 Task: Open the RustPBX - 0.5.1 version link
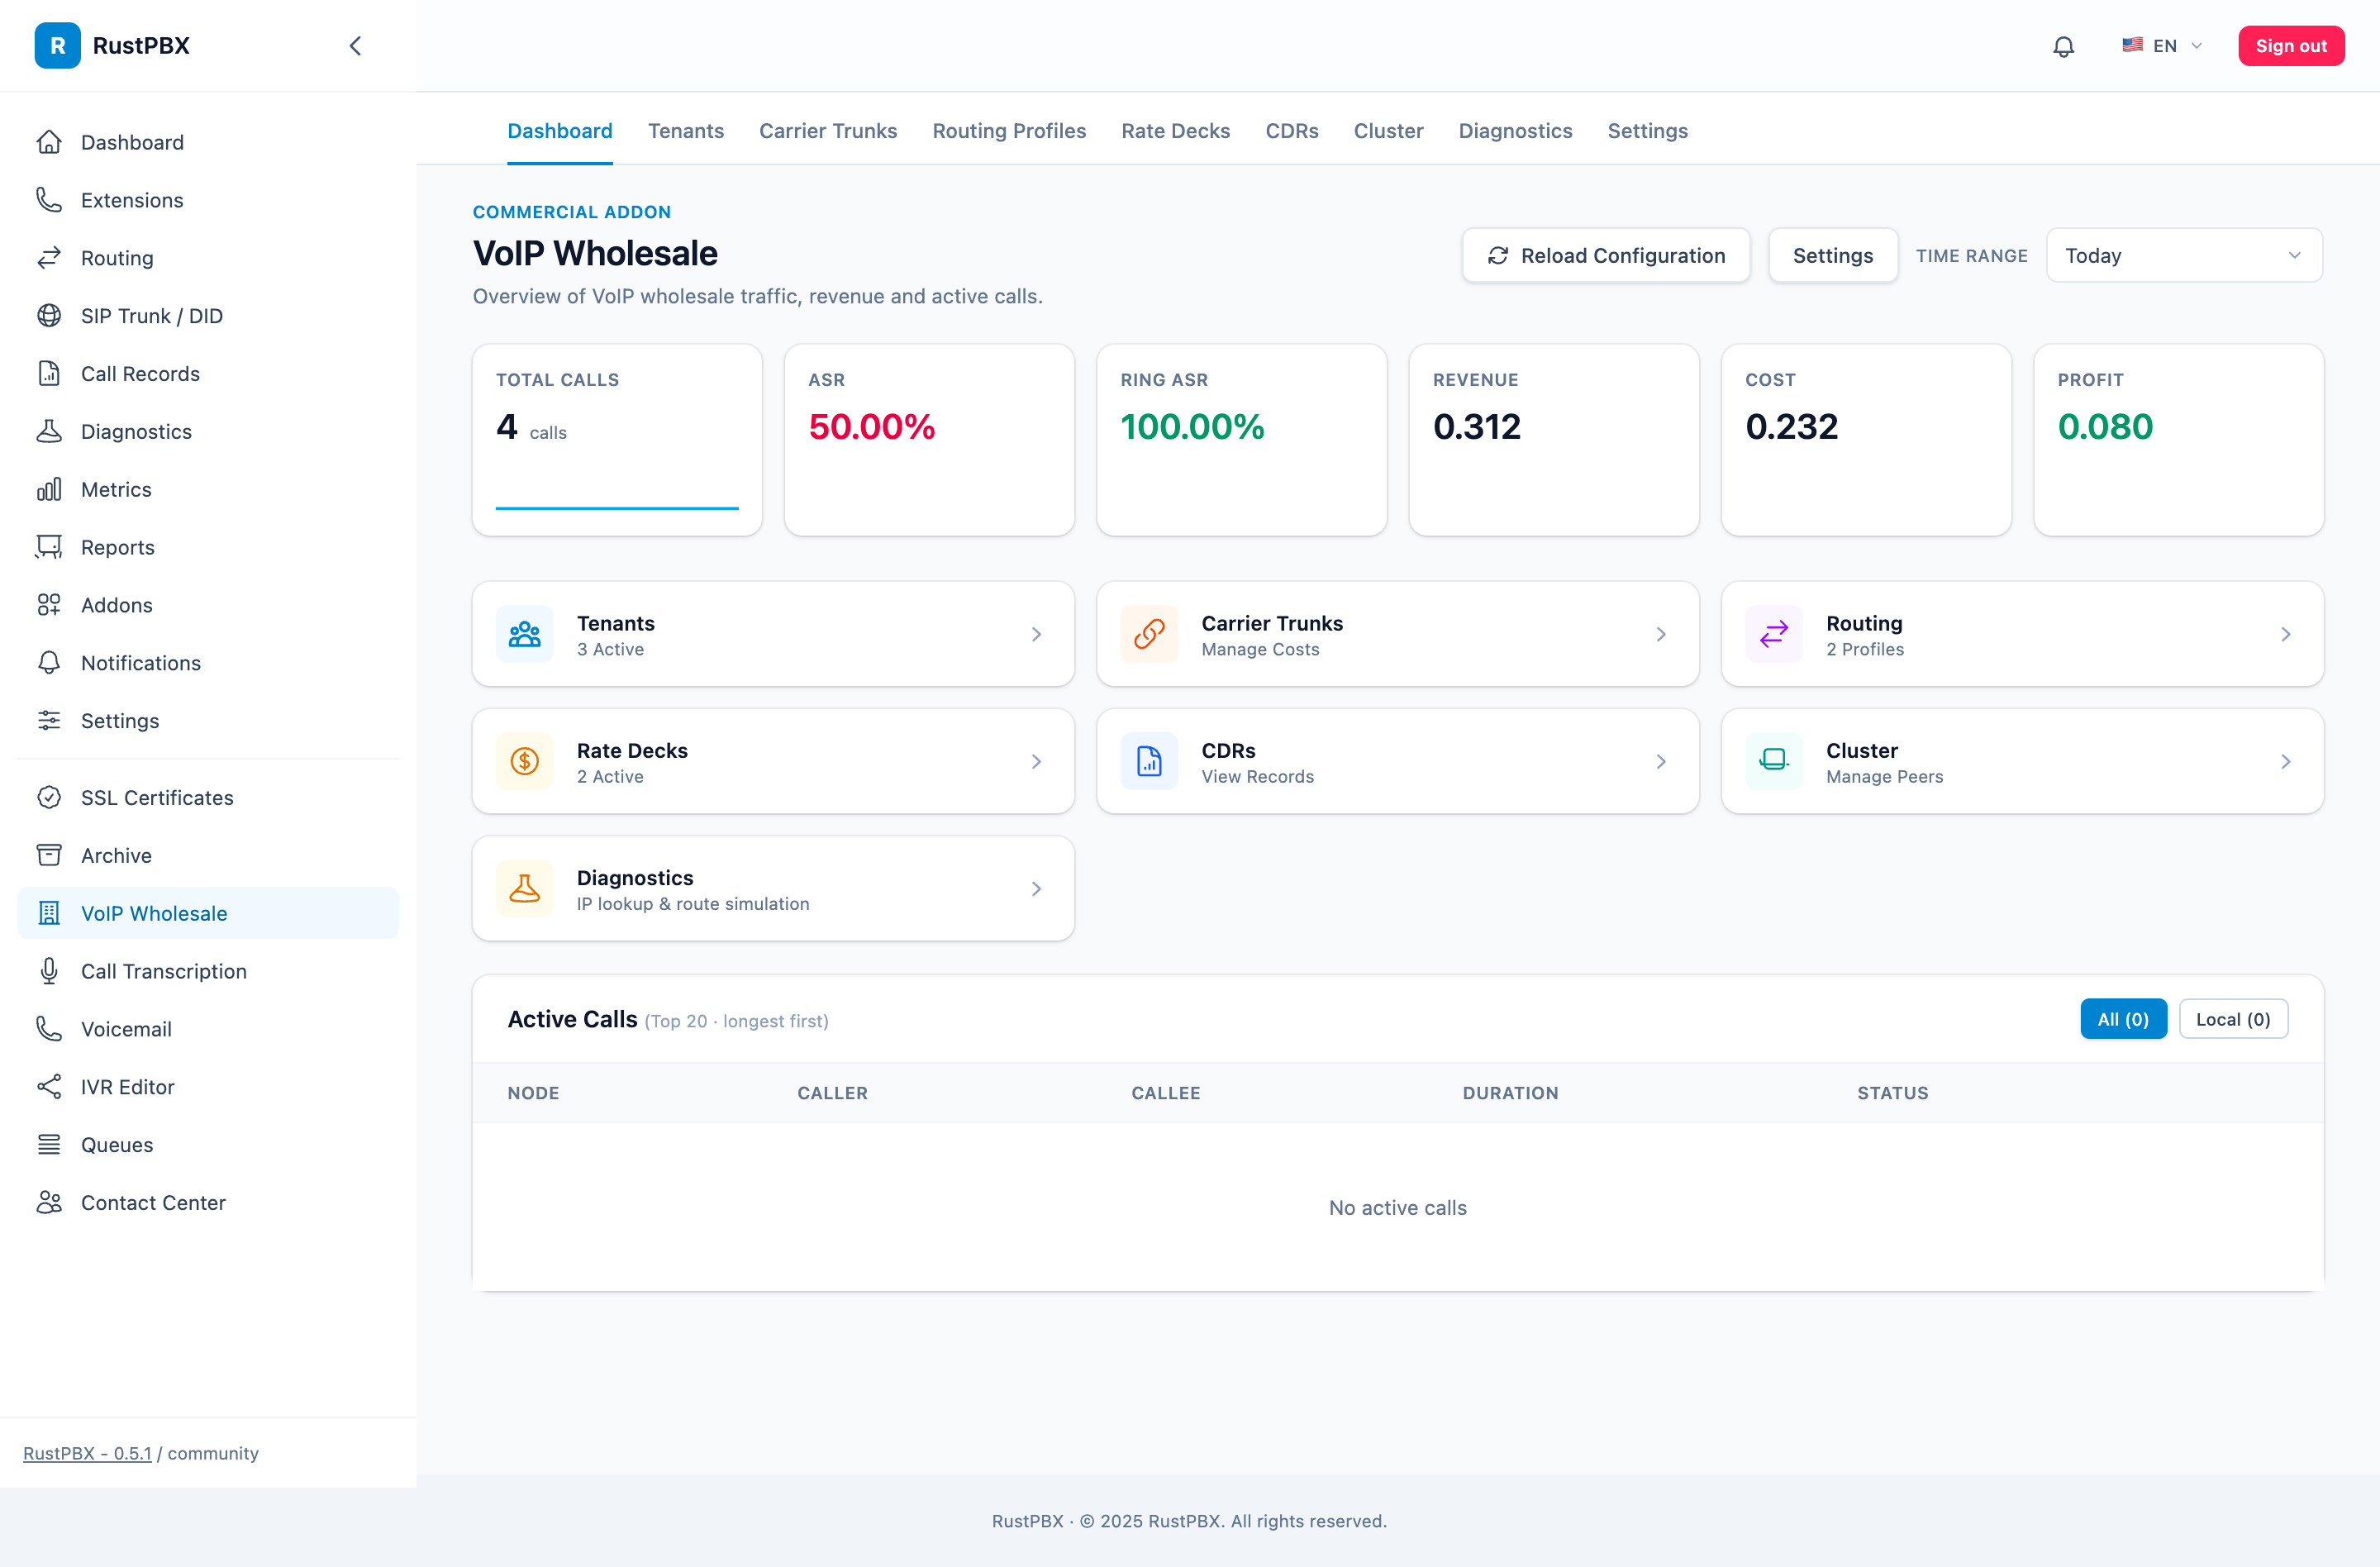coord(87,1453)
